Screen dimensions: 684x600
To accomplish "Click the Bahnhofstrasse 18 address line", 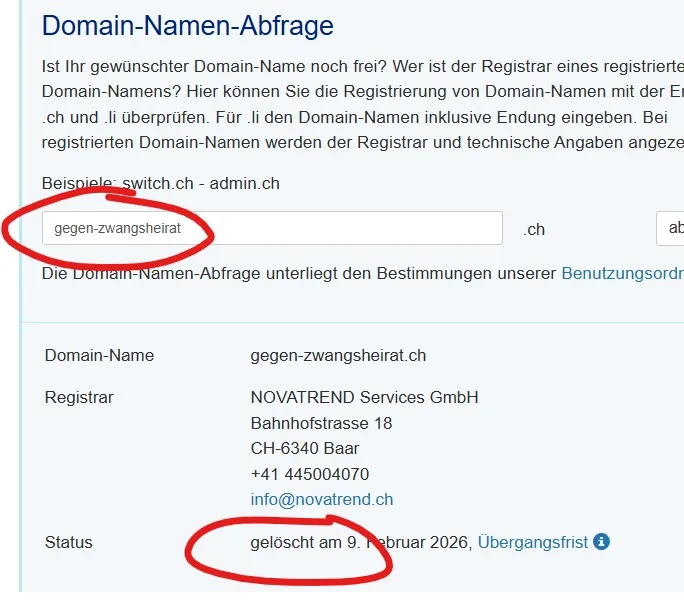I will tap(321, 423).
